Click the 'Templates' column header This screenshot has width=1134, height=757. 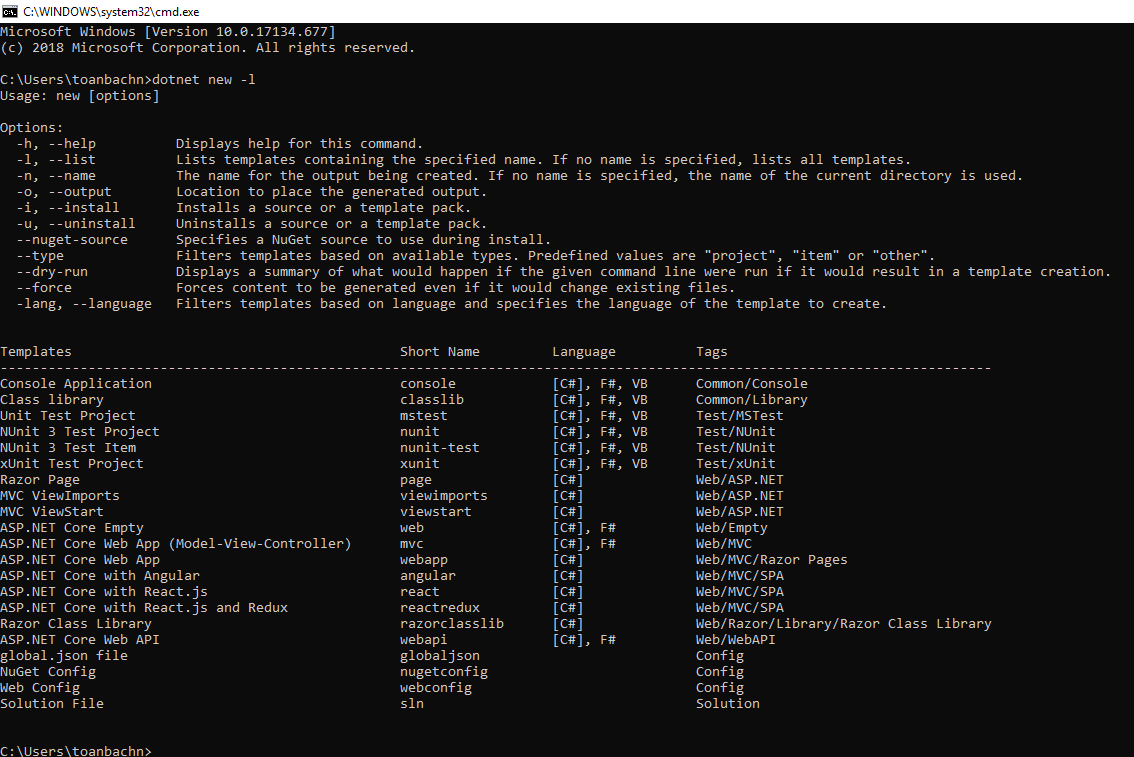tap(36, 352)
